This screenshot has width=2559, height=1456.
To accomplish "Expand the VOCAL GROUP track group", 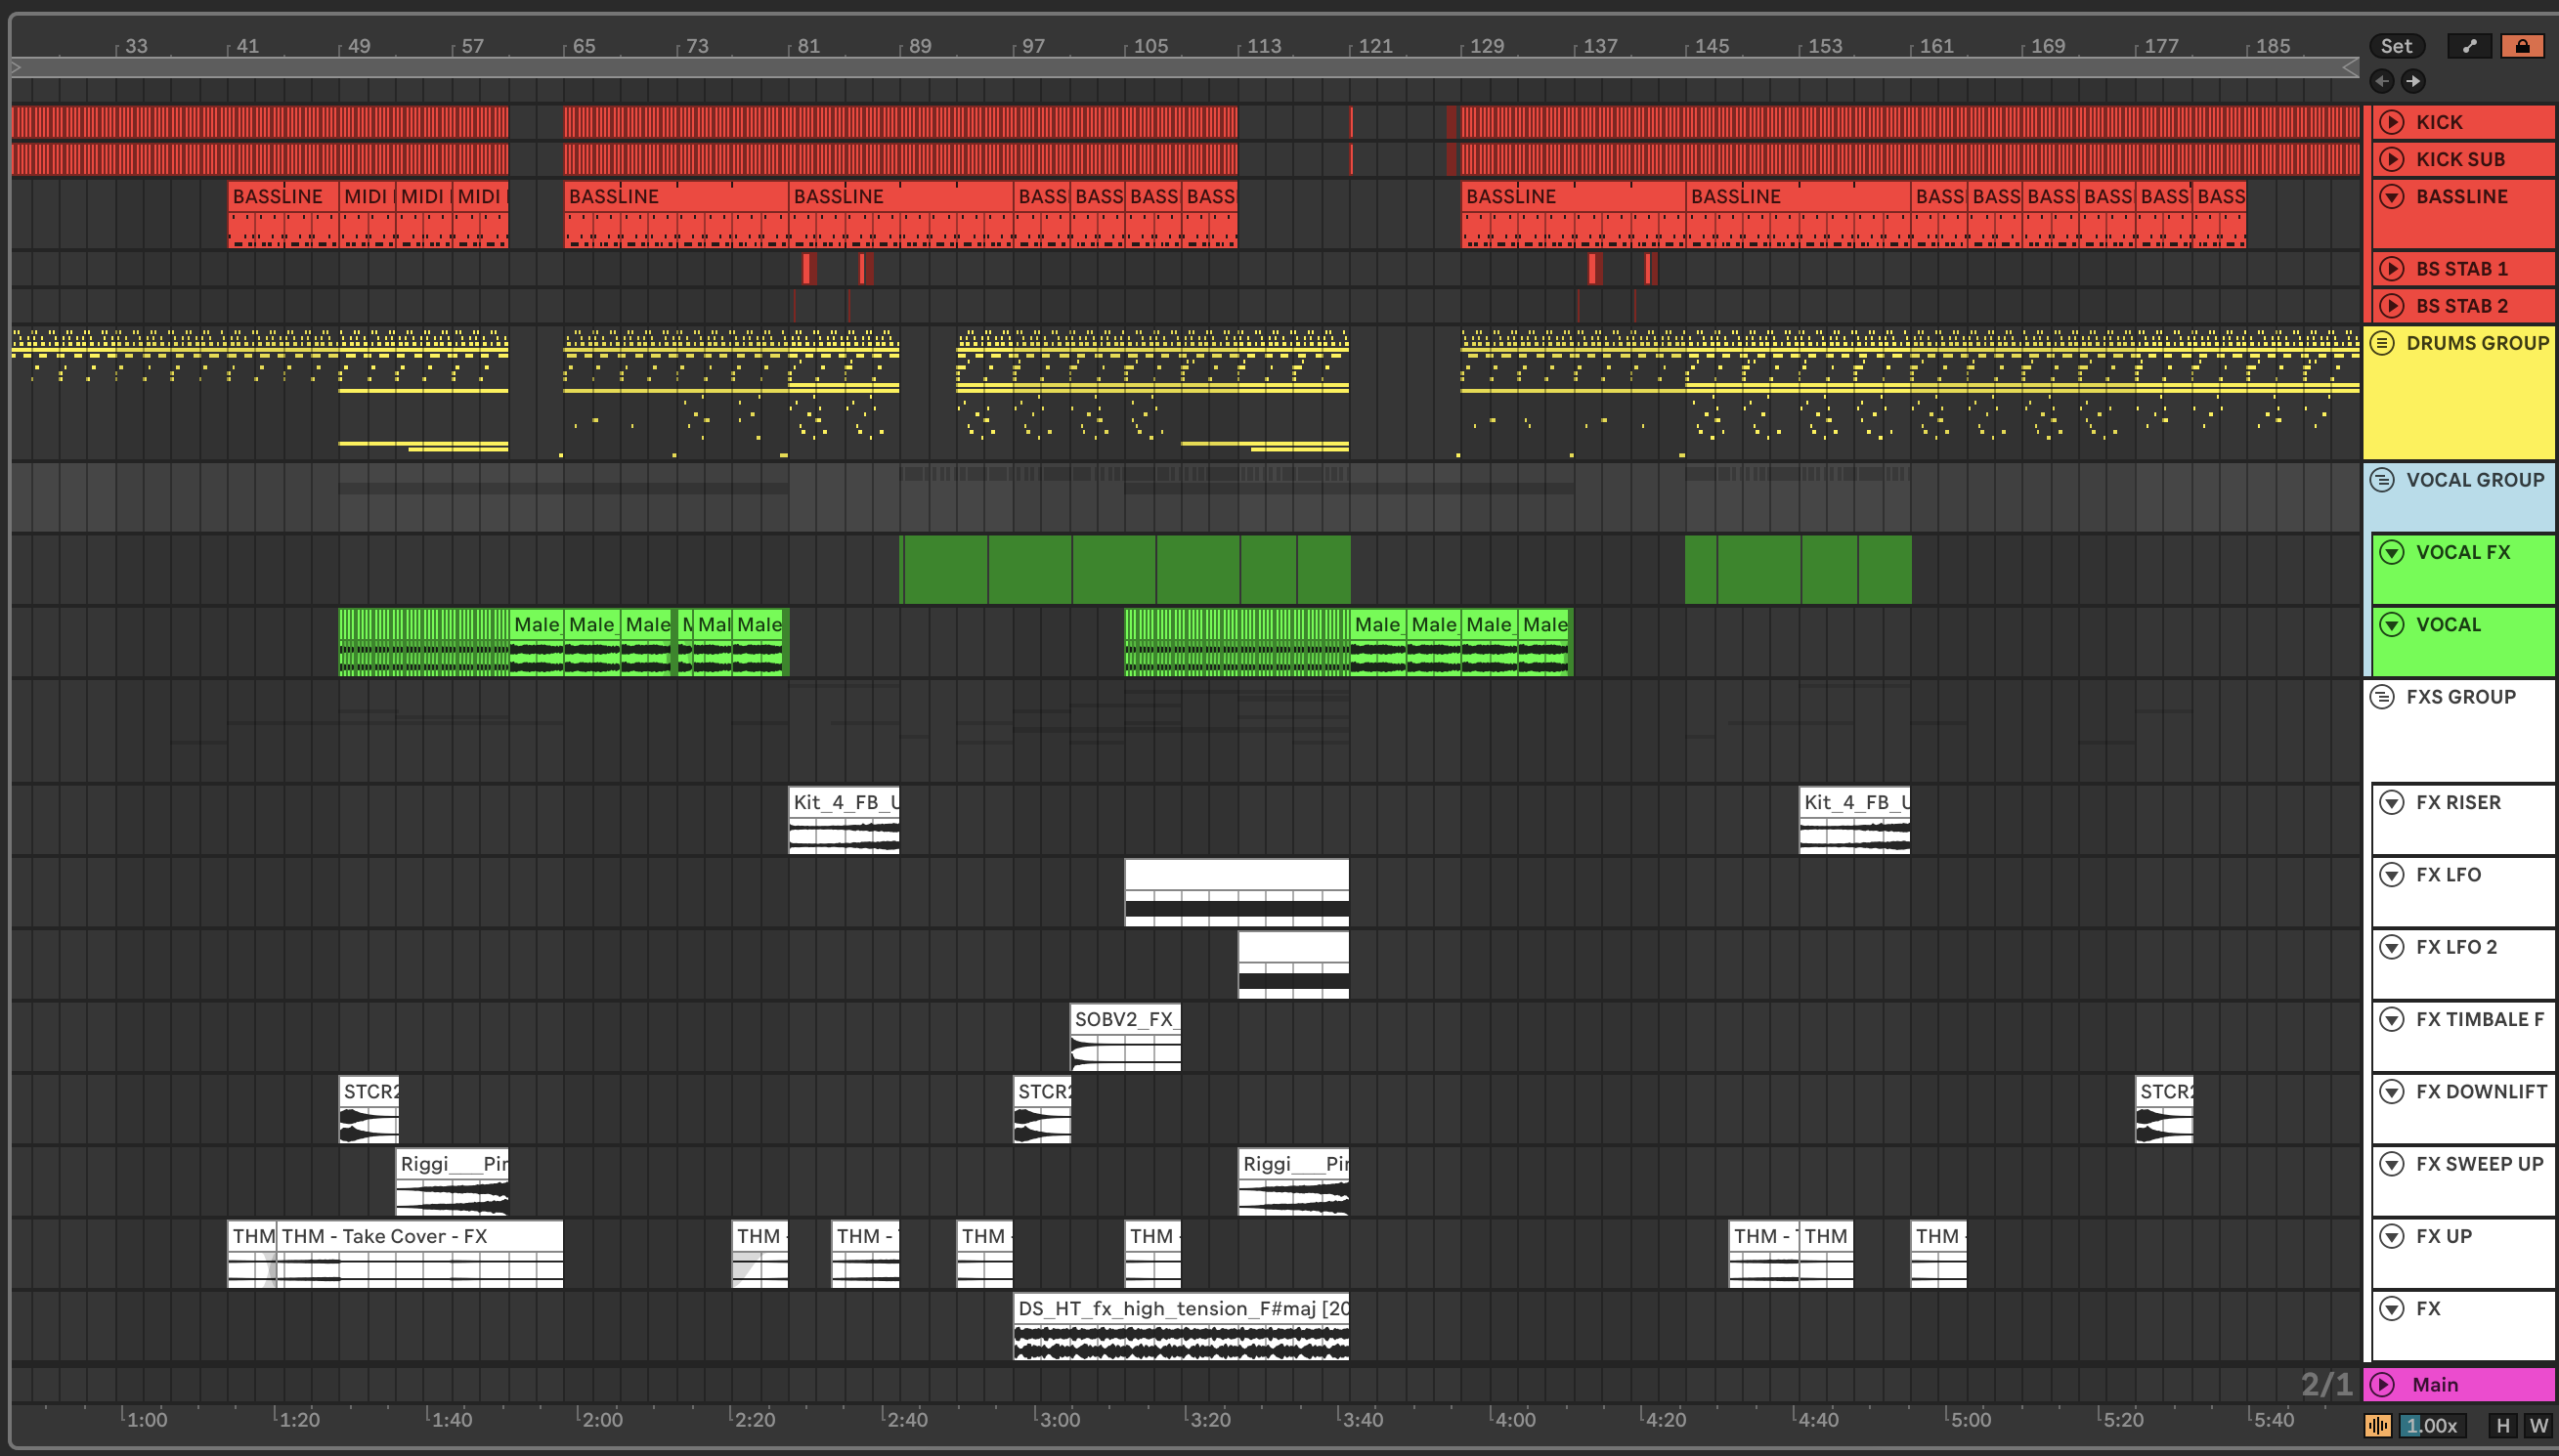I will tap(2383, 480).
